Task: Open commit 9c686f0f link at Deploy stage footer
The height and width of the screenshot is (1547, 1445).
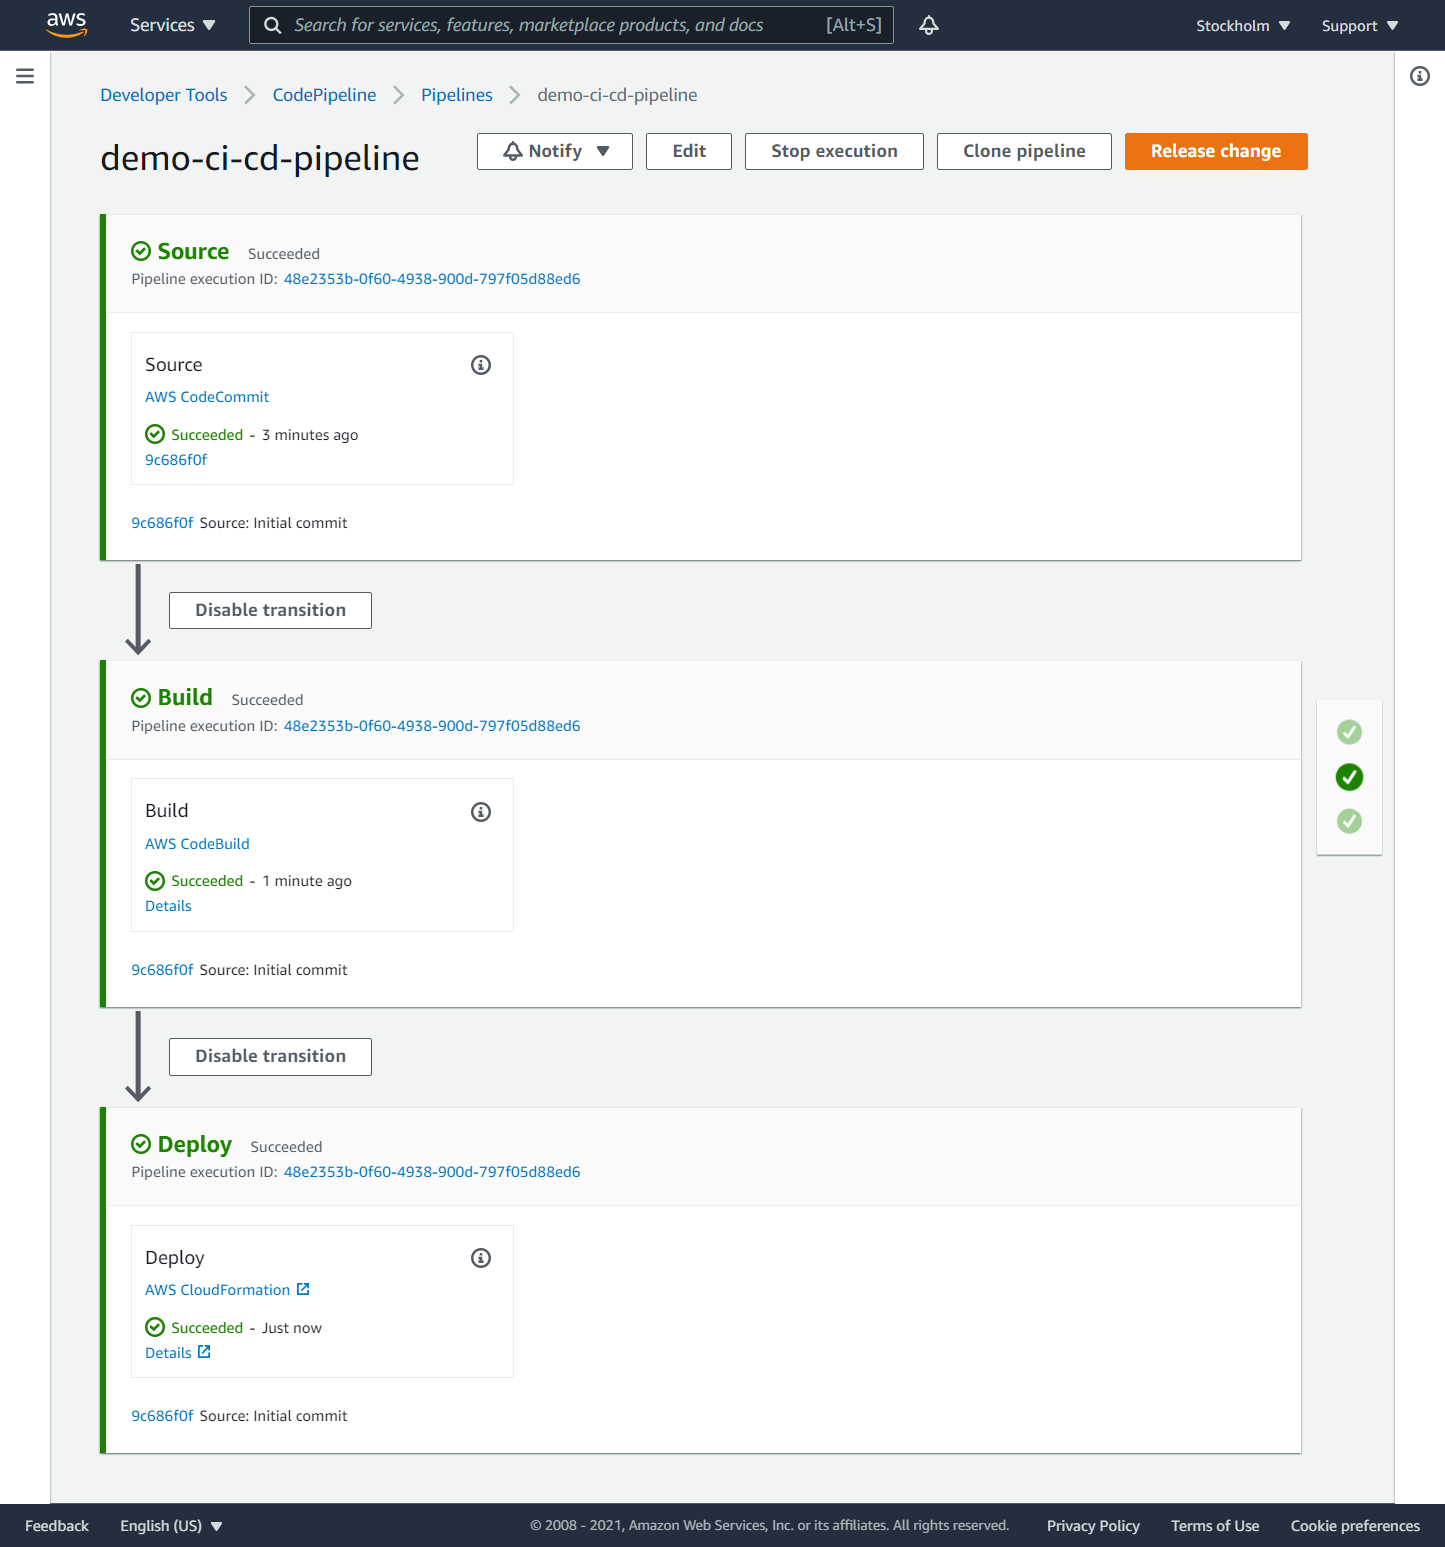Action: [162, 1416]
